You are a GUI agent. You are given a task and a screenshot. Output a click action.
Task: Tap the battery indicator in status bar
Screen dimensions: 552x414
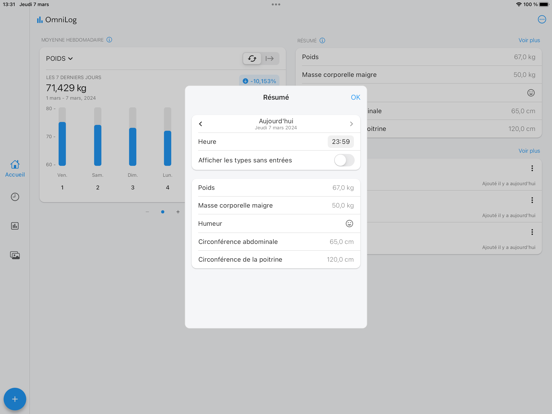click(x=544, y=4)
